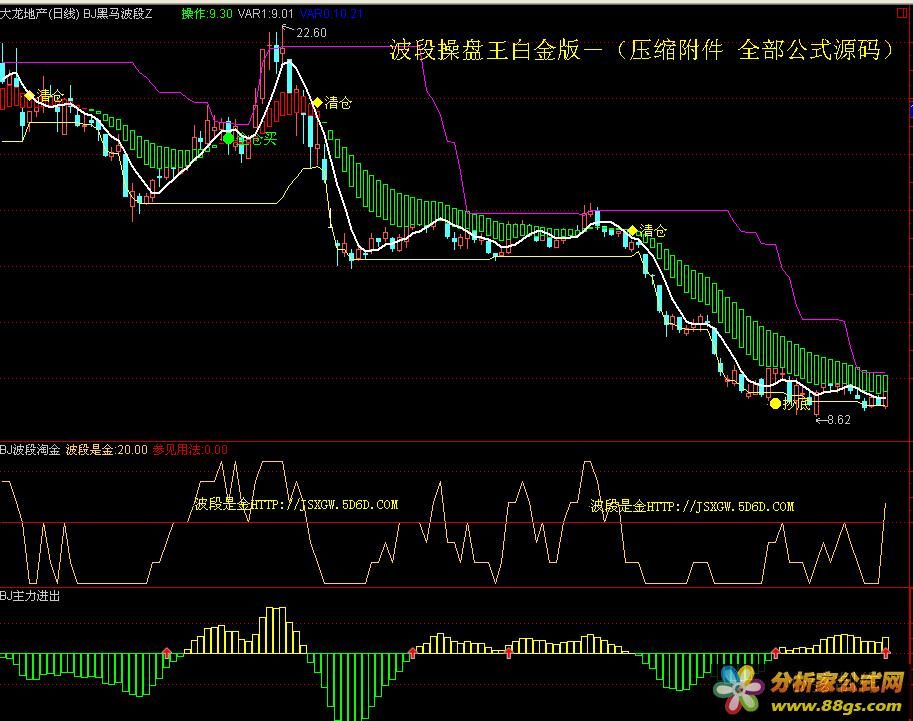Click the red 参见用法:0.00 value
The height and width of the screenshot is (721, 913).
click(x=190, y=450)
